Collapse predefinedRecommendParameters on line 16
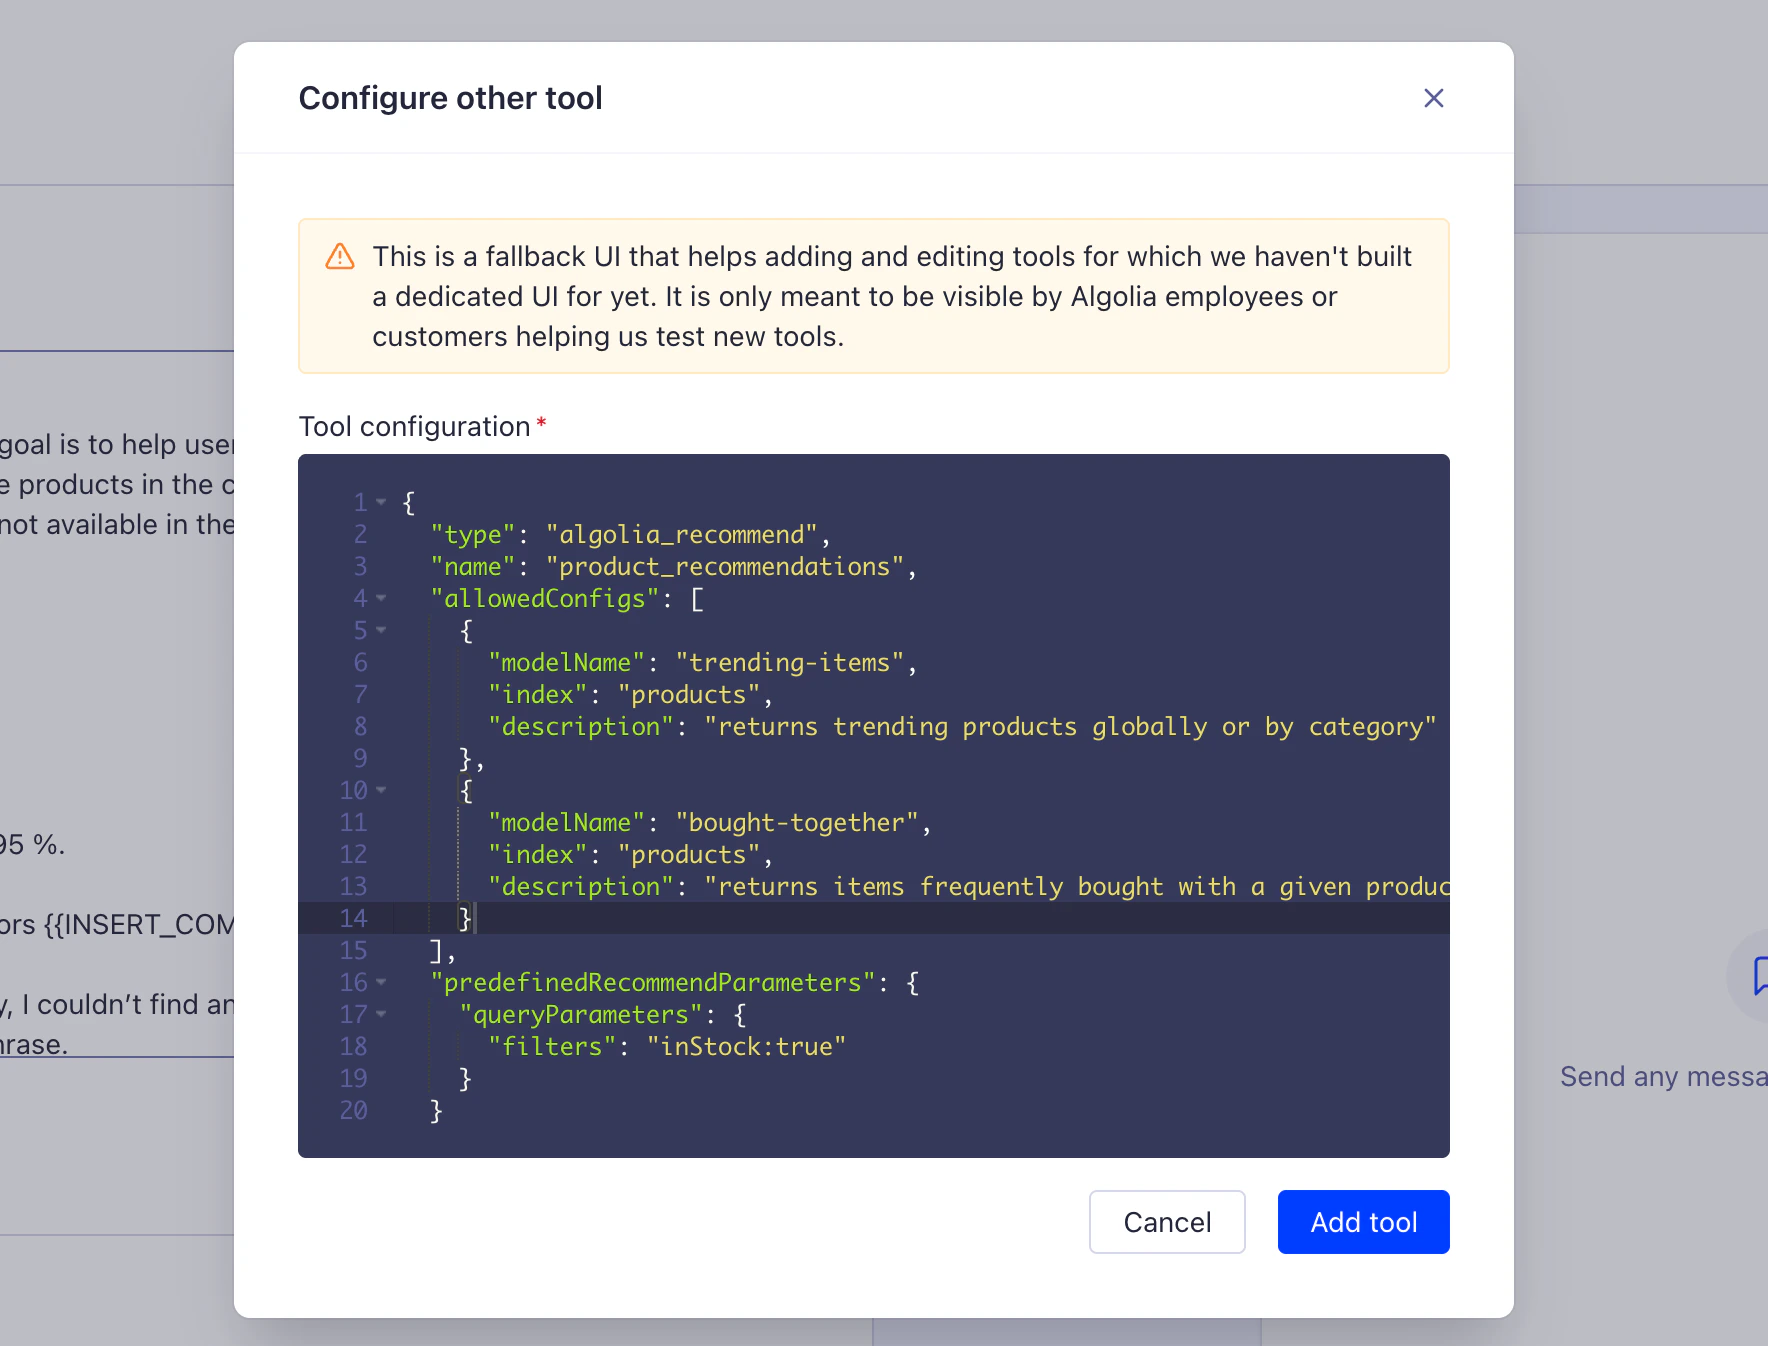Viewport: 1768px width, 1346px height. (x=381, y=982)
